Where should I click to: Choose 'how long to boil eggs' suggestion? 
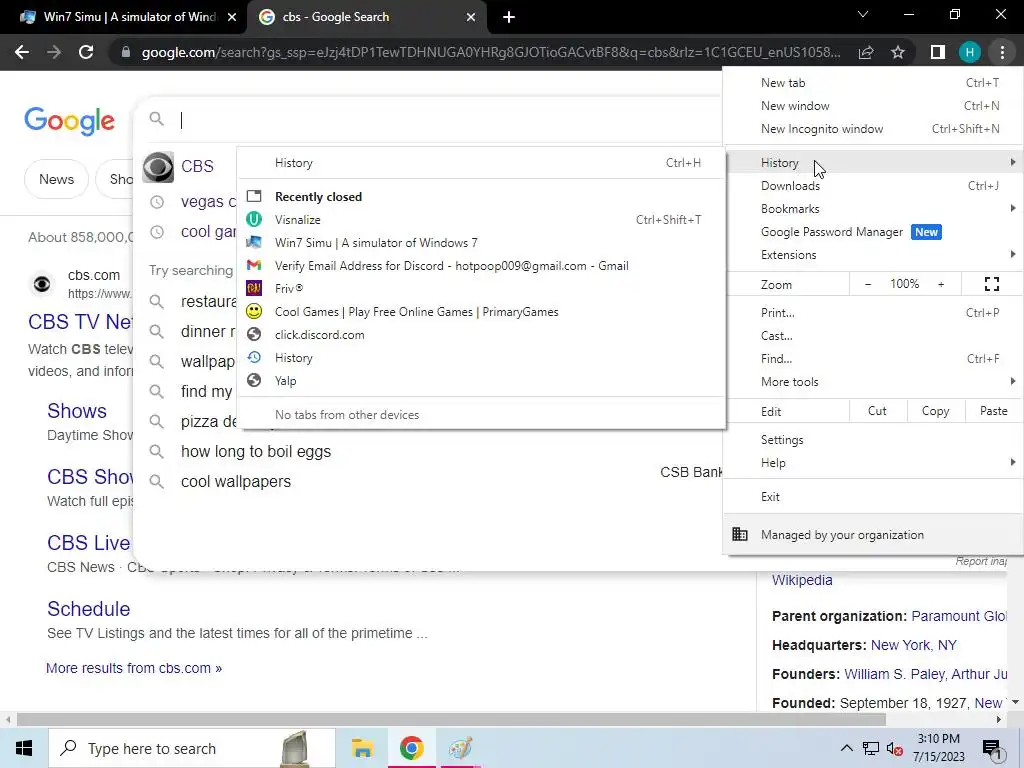point(255,451)
